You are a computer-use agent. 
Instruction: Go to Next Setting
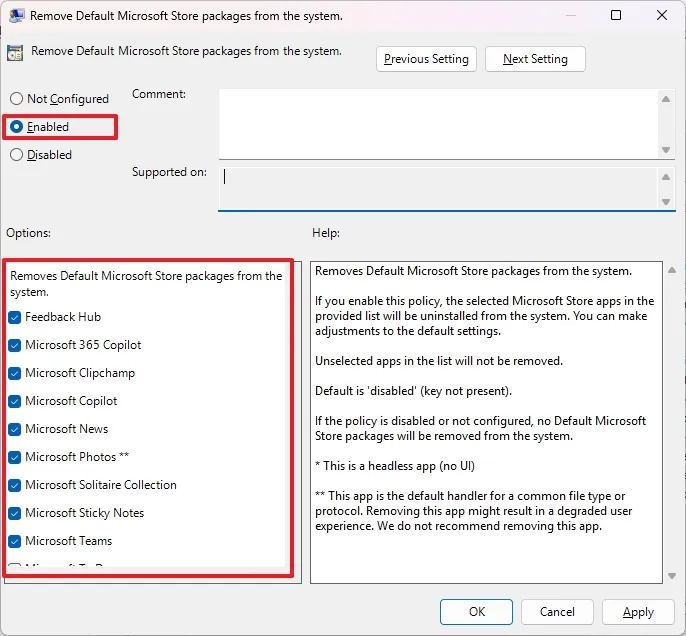click(x=535, y=59)
